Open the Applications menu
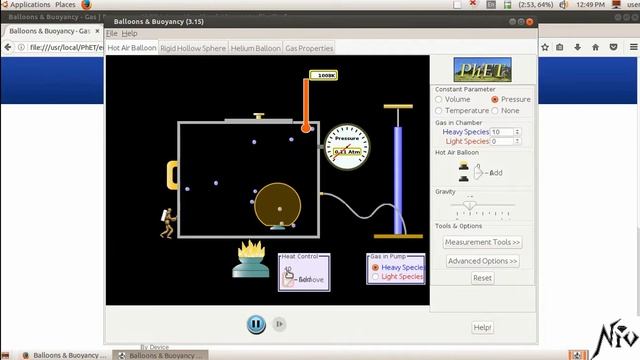The image size is (640, 360). [x=30, y=4]
